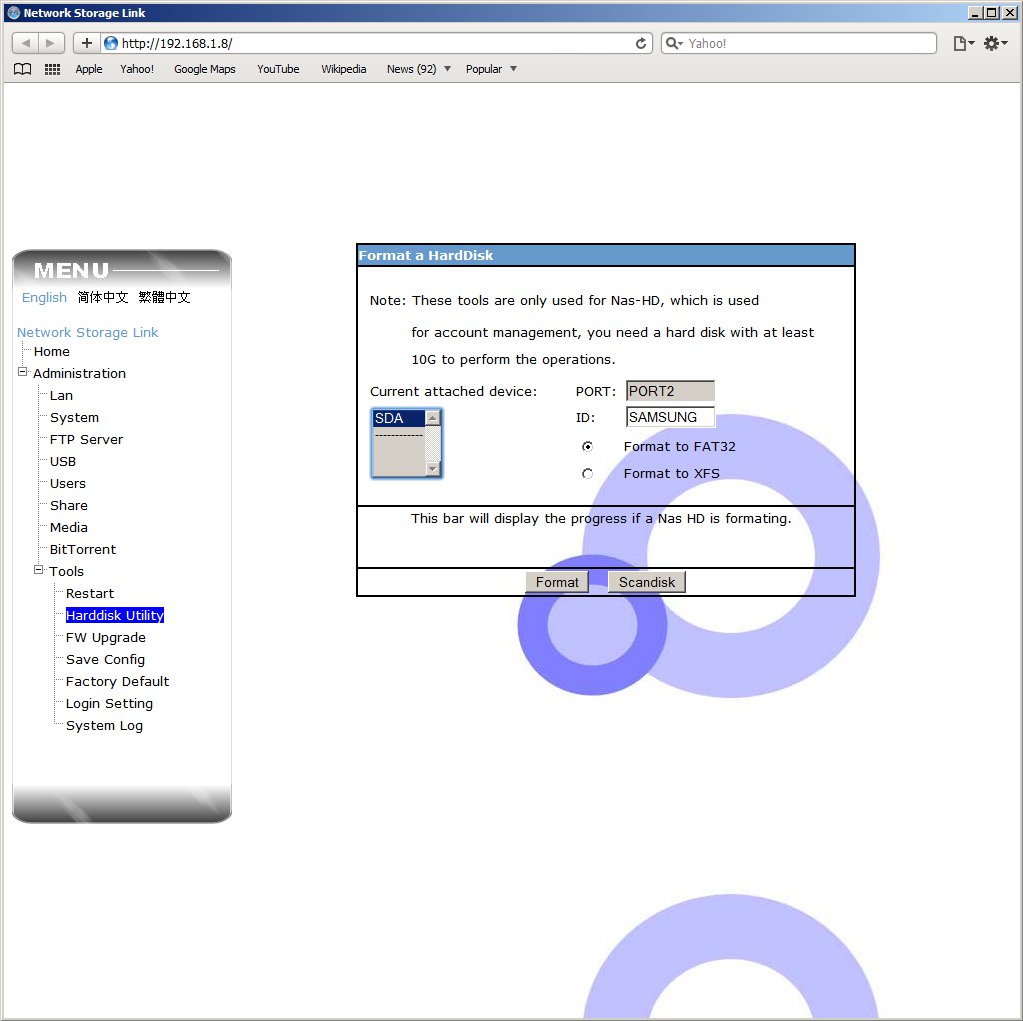
Task: Open Save Config under Tools
Action: coord(105,660)
